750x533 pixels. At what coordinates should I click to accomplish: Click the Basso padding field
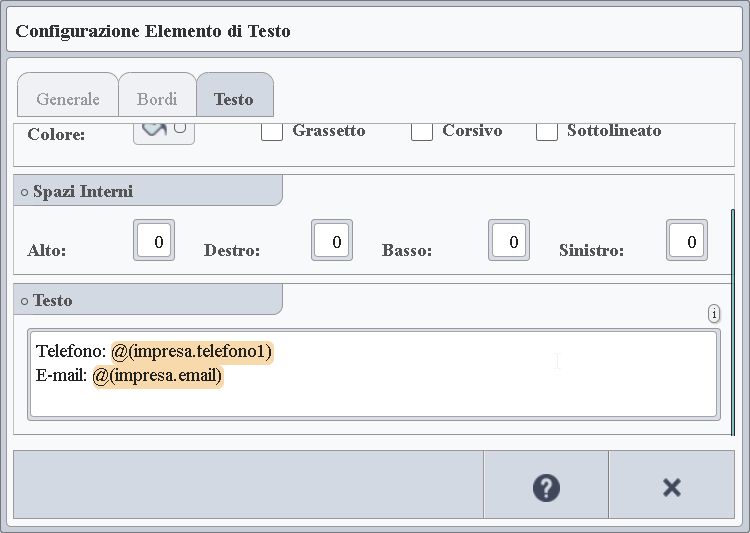509,240
